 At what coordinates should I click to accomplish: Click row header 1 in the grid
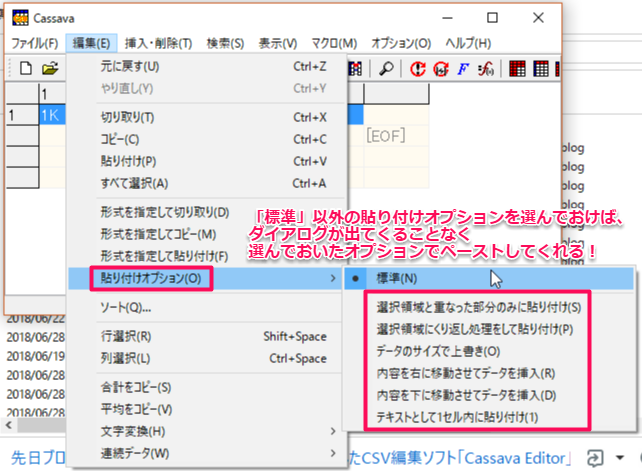coord(23,115)
